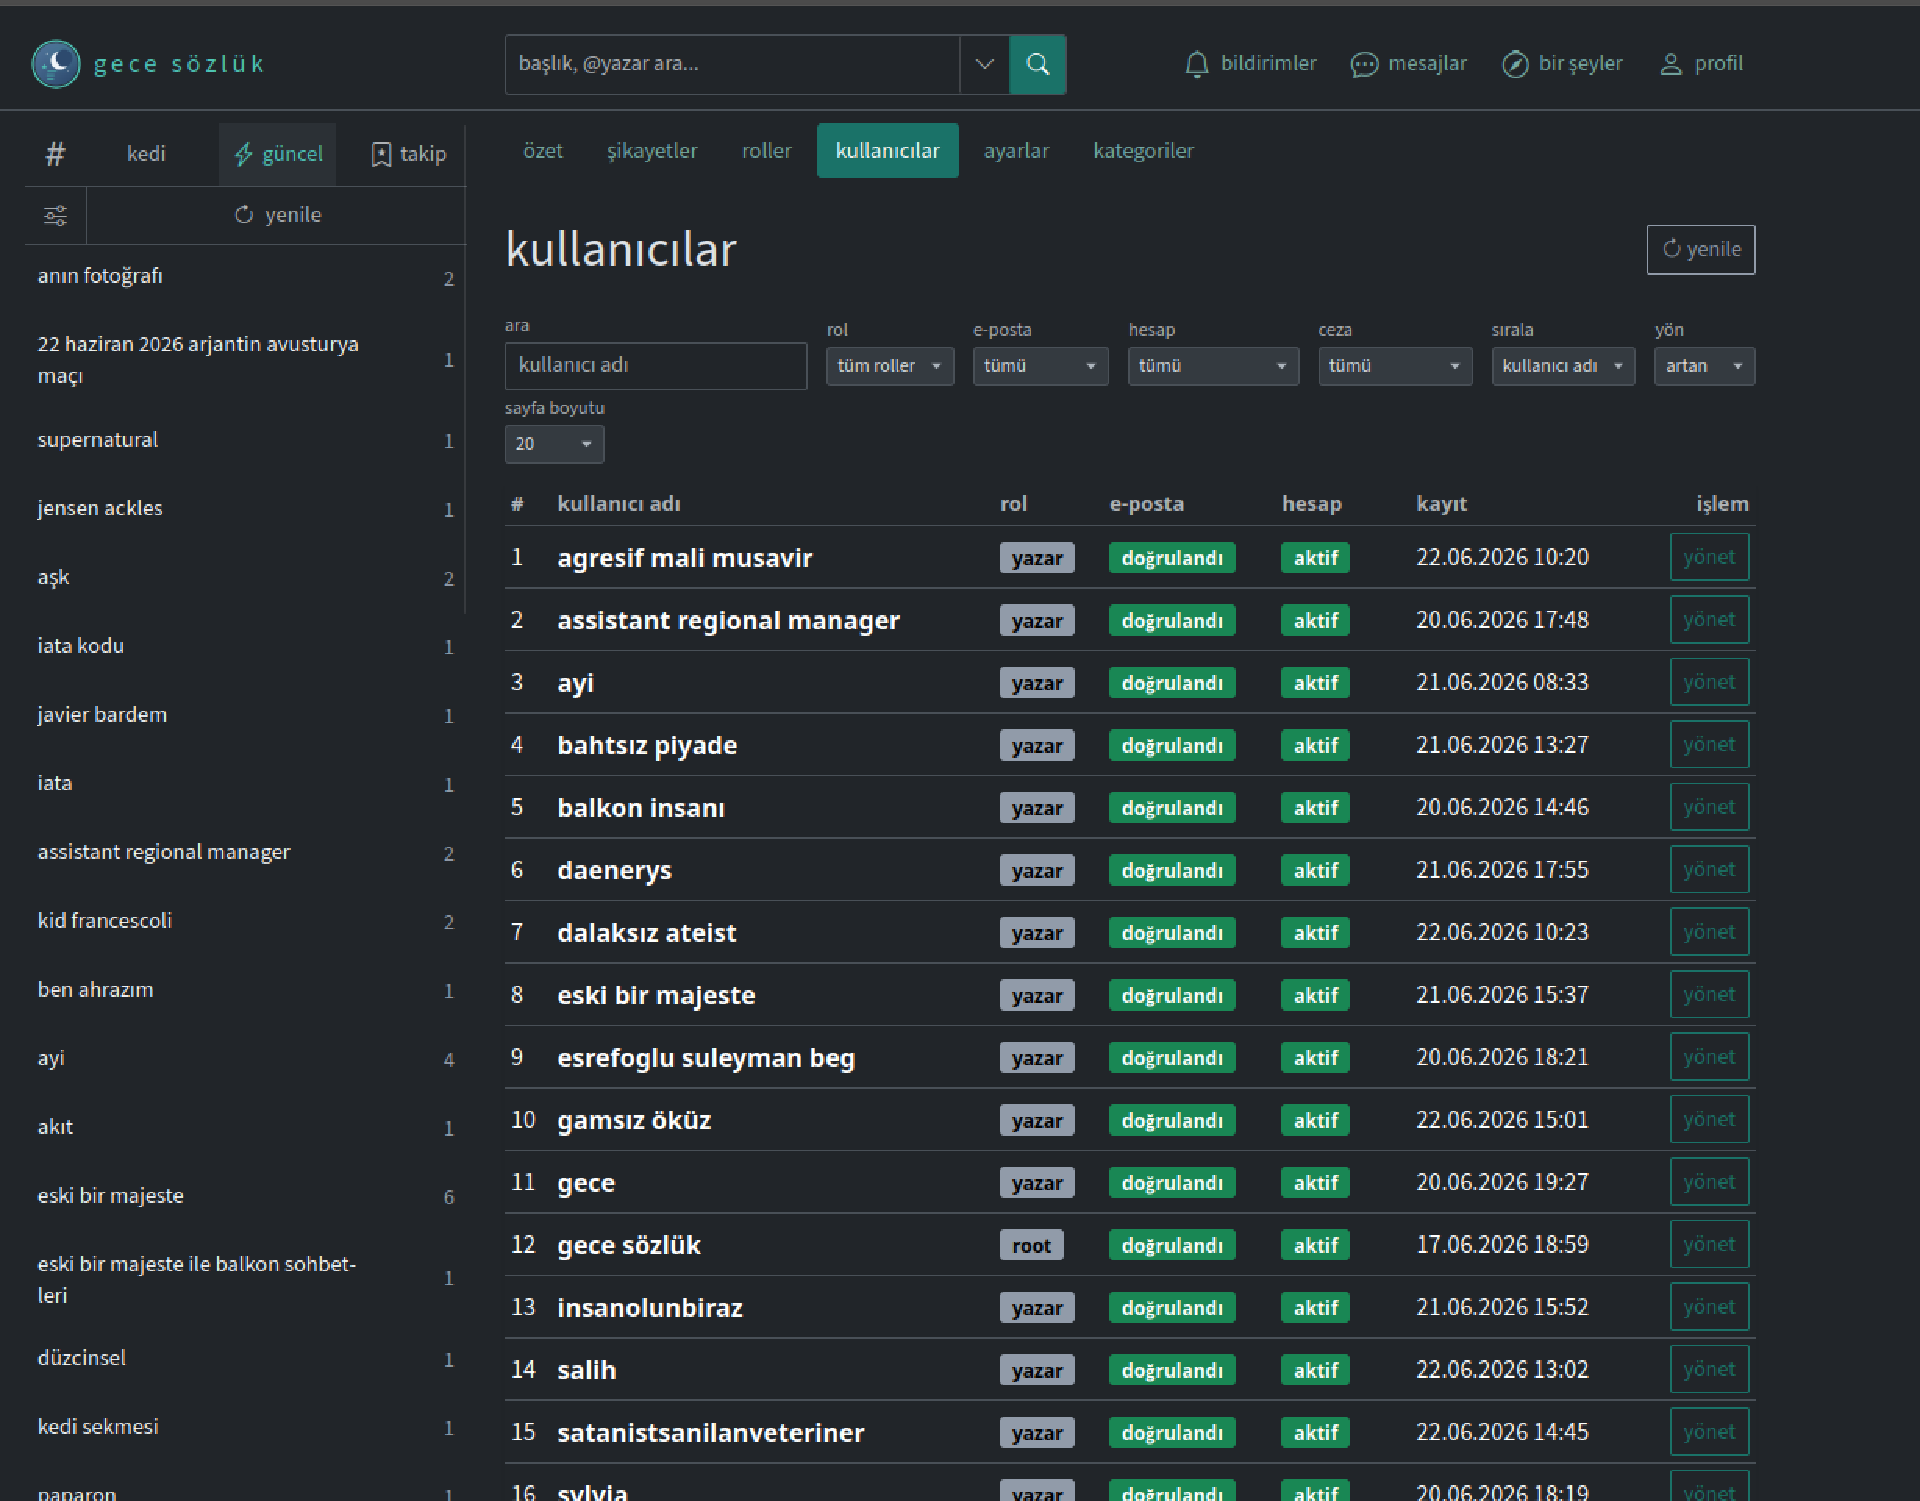Switch to the kategoriler tab

(1143, 151)
